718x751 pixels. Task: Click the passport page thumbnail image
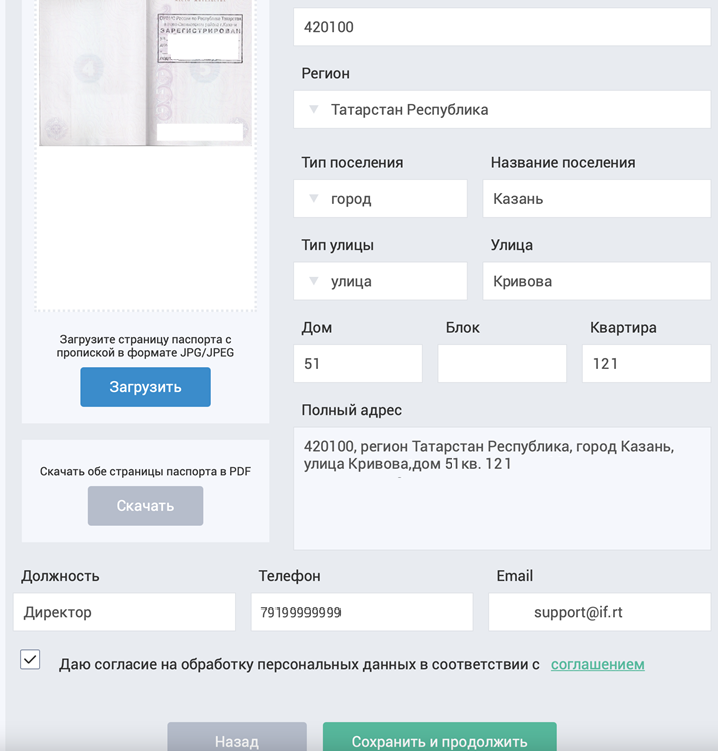146,73
